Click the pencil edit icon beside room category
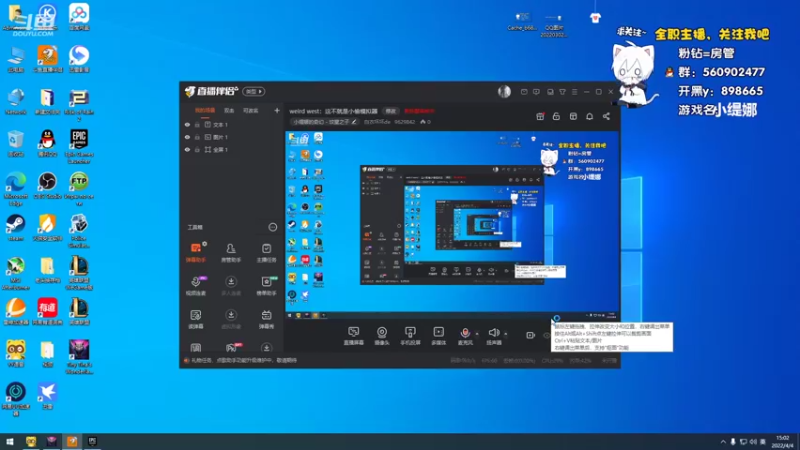 (354, 122)
